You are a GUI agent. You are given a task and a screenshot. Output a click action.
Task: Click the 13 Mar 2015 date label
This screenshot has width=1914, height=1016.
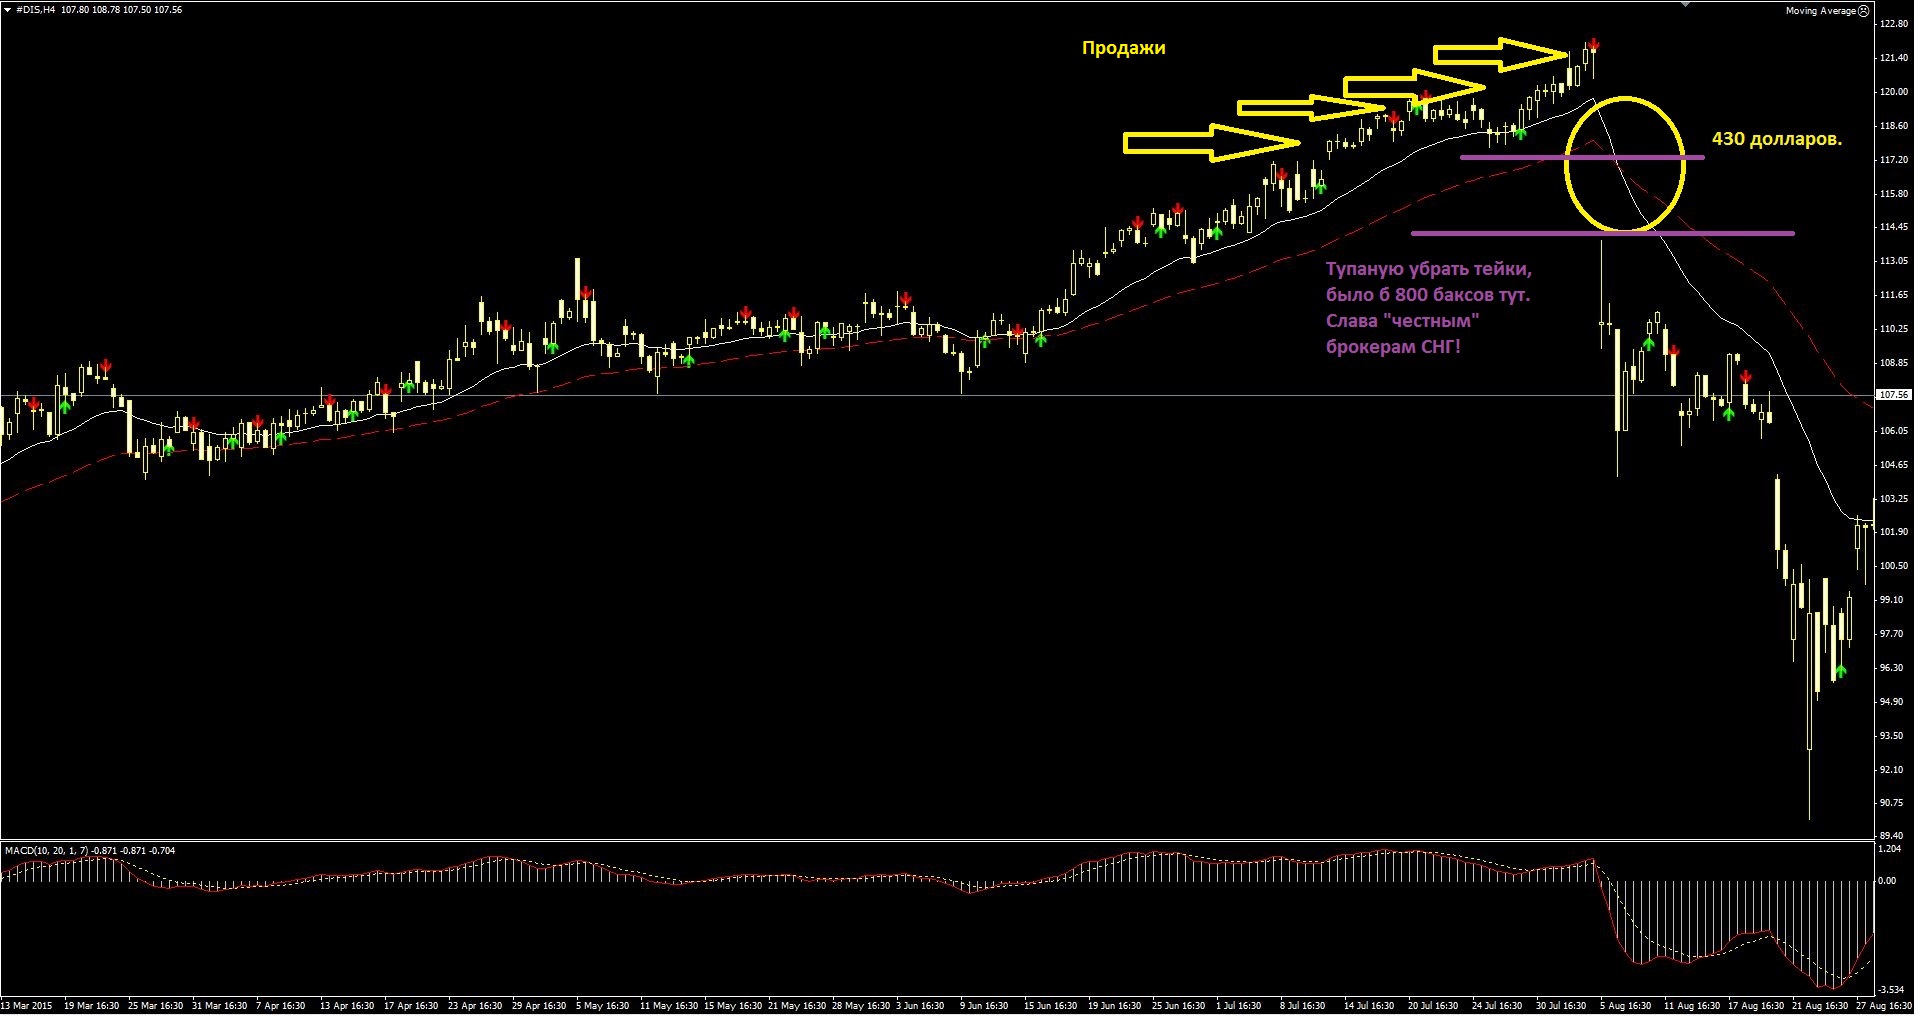pyautogui.click(x=27, y=1006)
